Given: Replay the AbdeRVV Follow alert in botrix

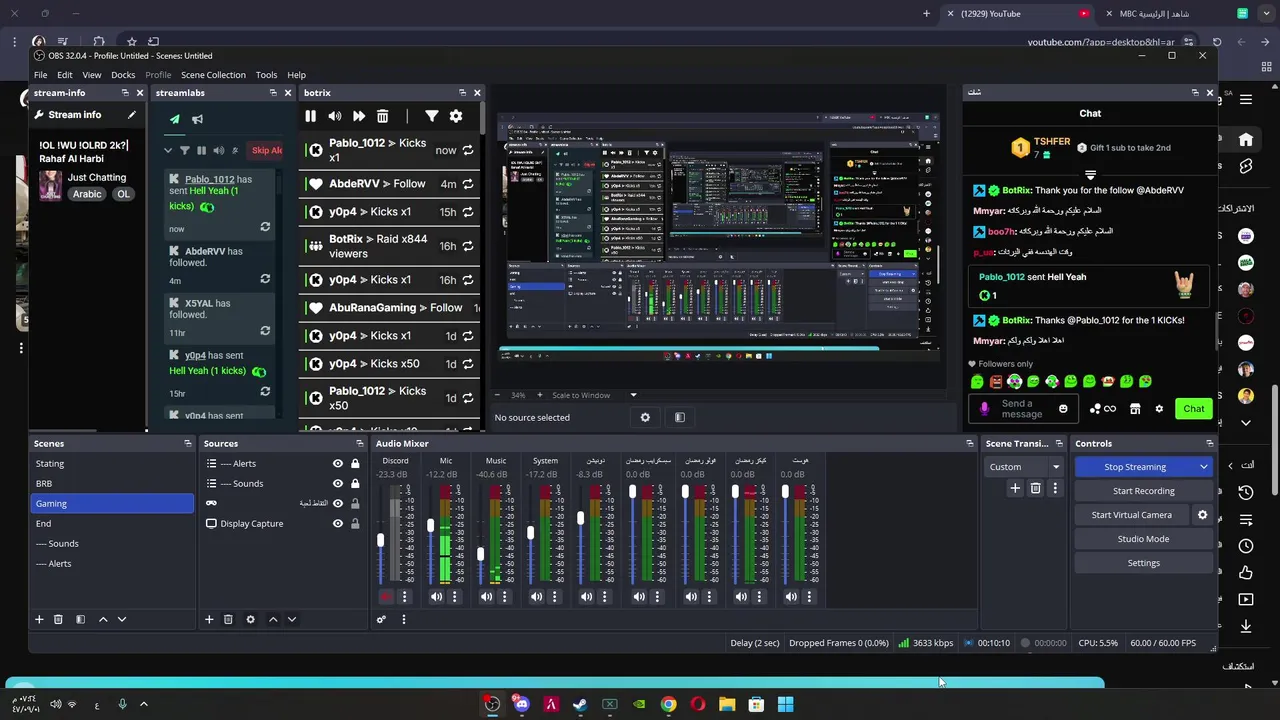Looking at the screenshot, I should (x=467, y=184).
